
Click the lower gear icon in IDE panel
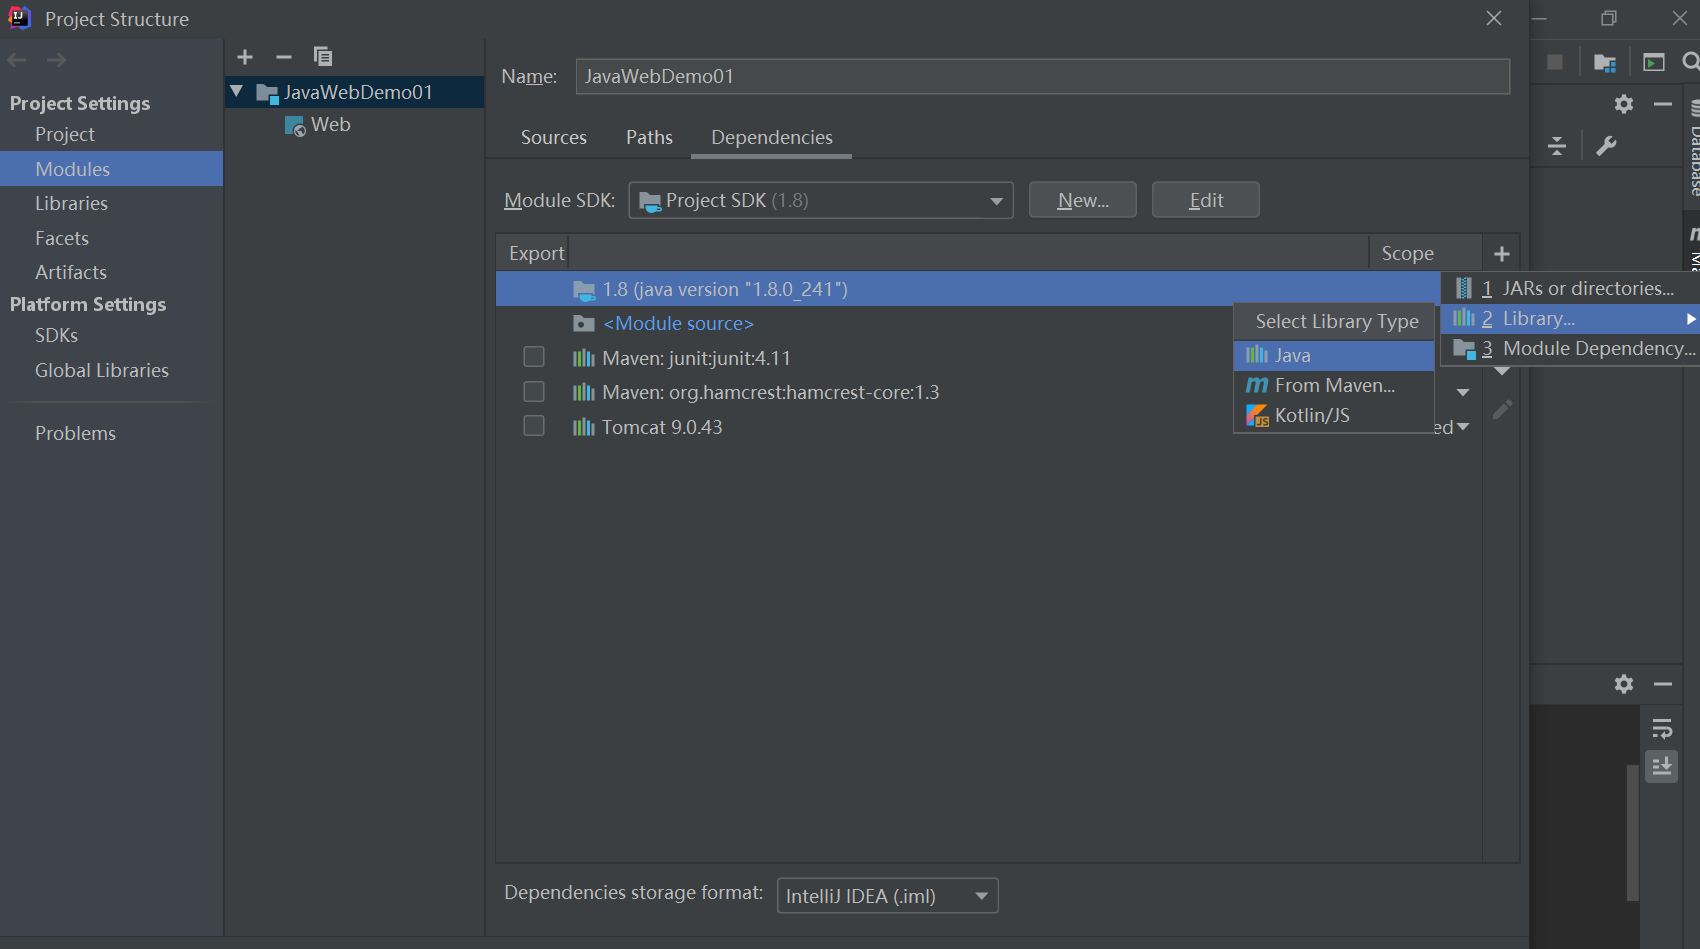tap(1624, 684)
